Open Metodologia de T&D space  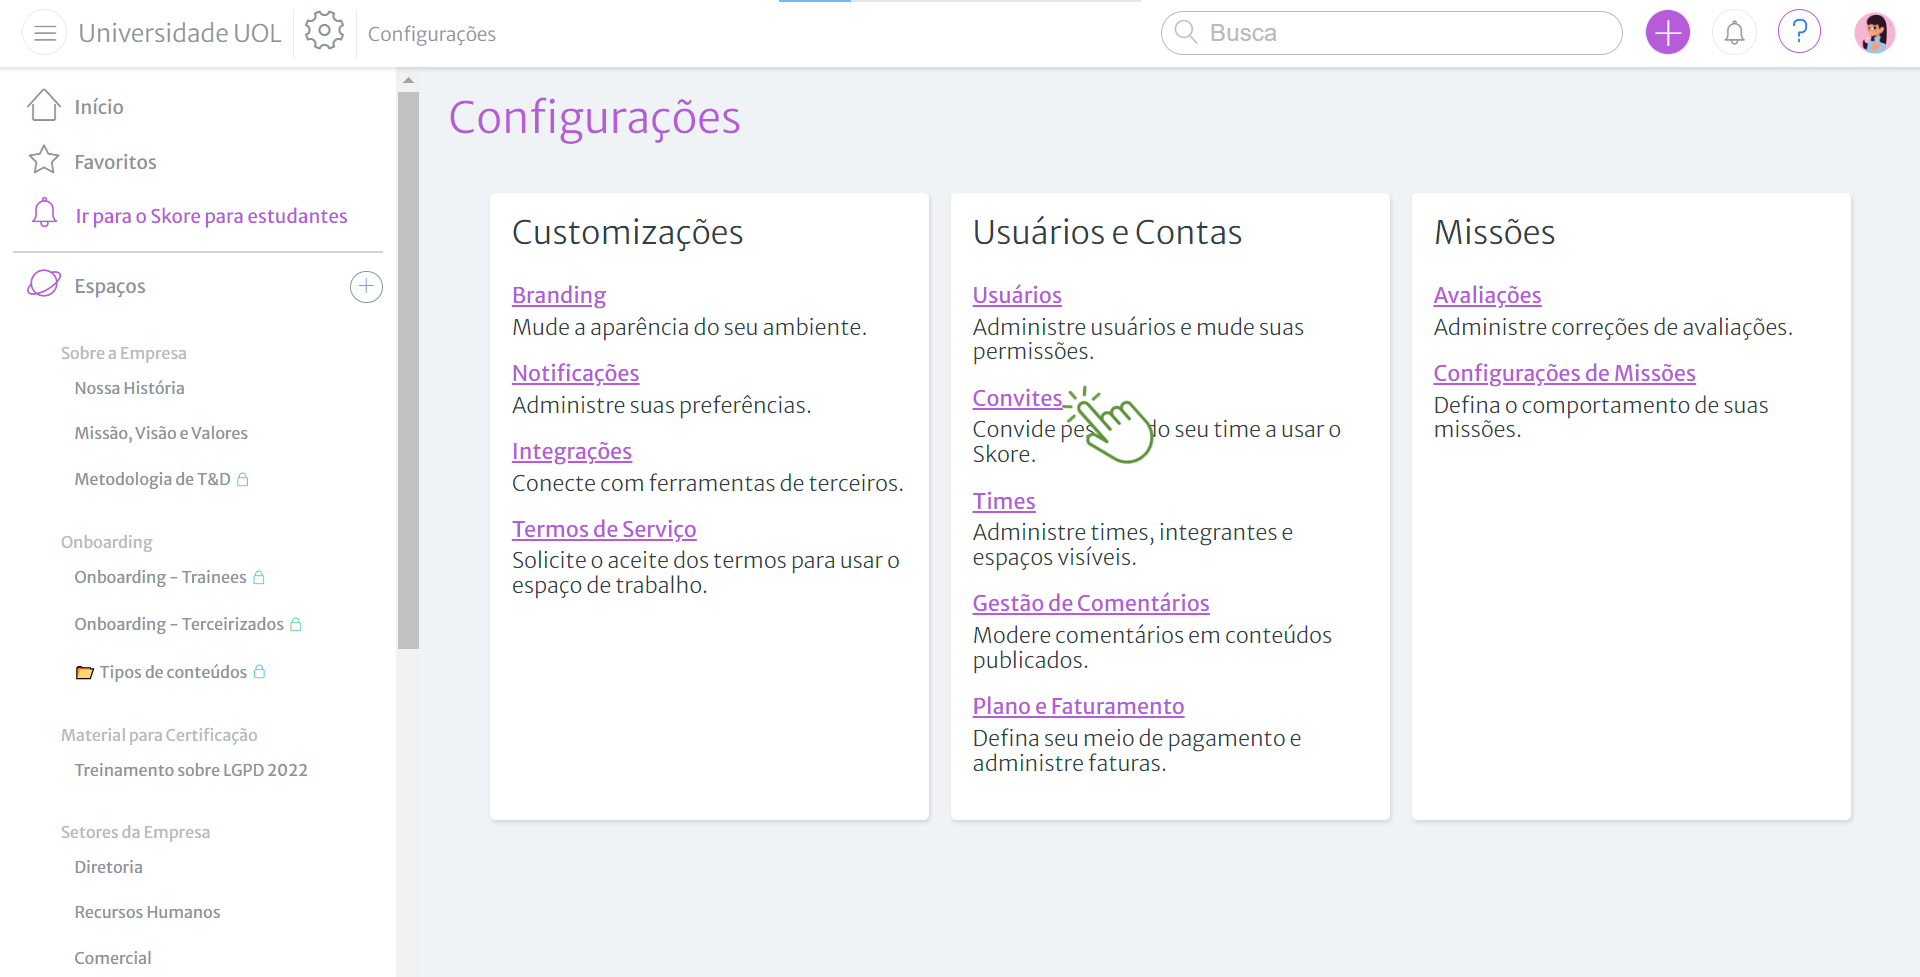coord(152,479)
